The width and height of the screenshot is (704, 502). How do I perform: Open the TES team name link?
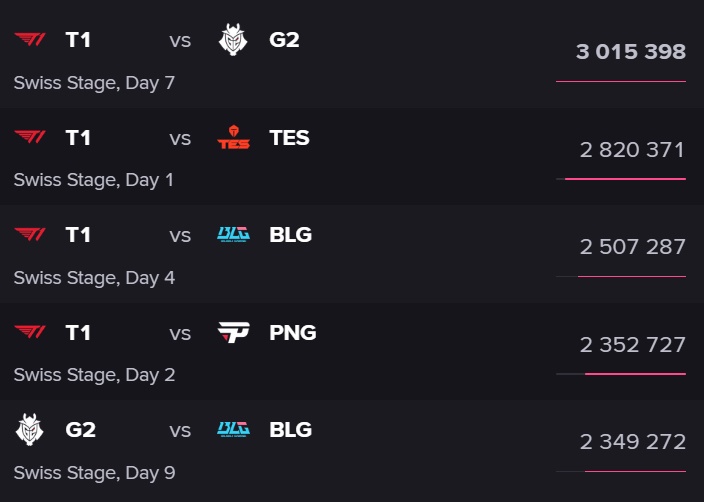tap(290, 138)
